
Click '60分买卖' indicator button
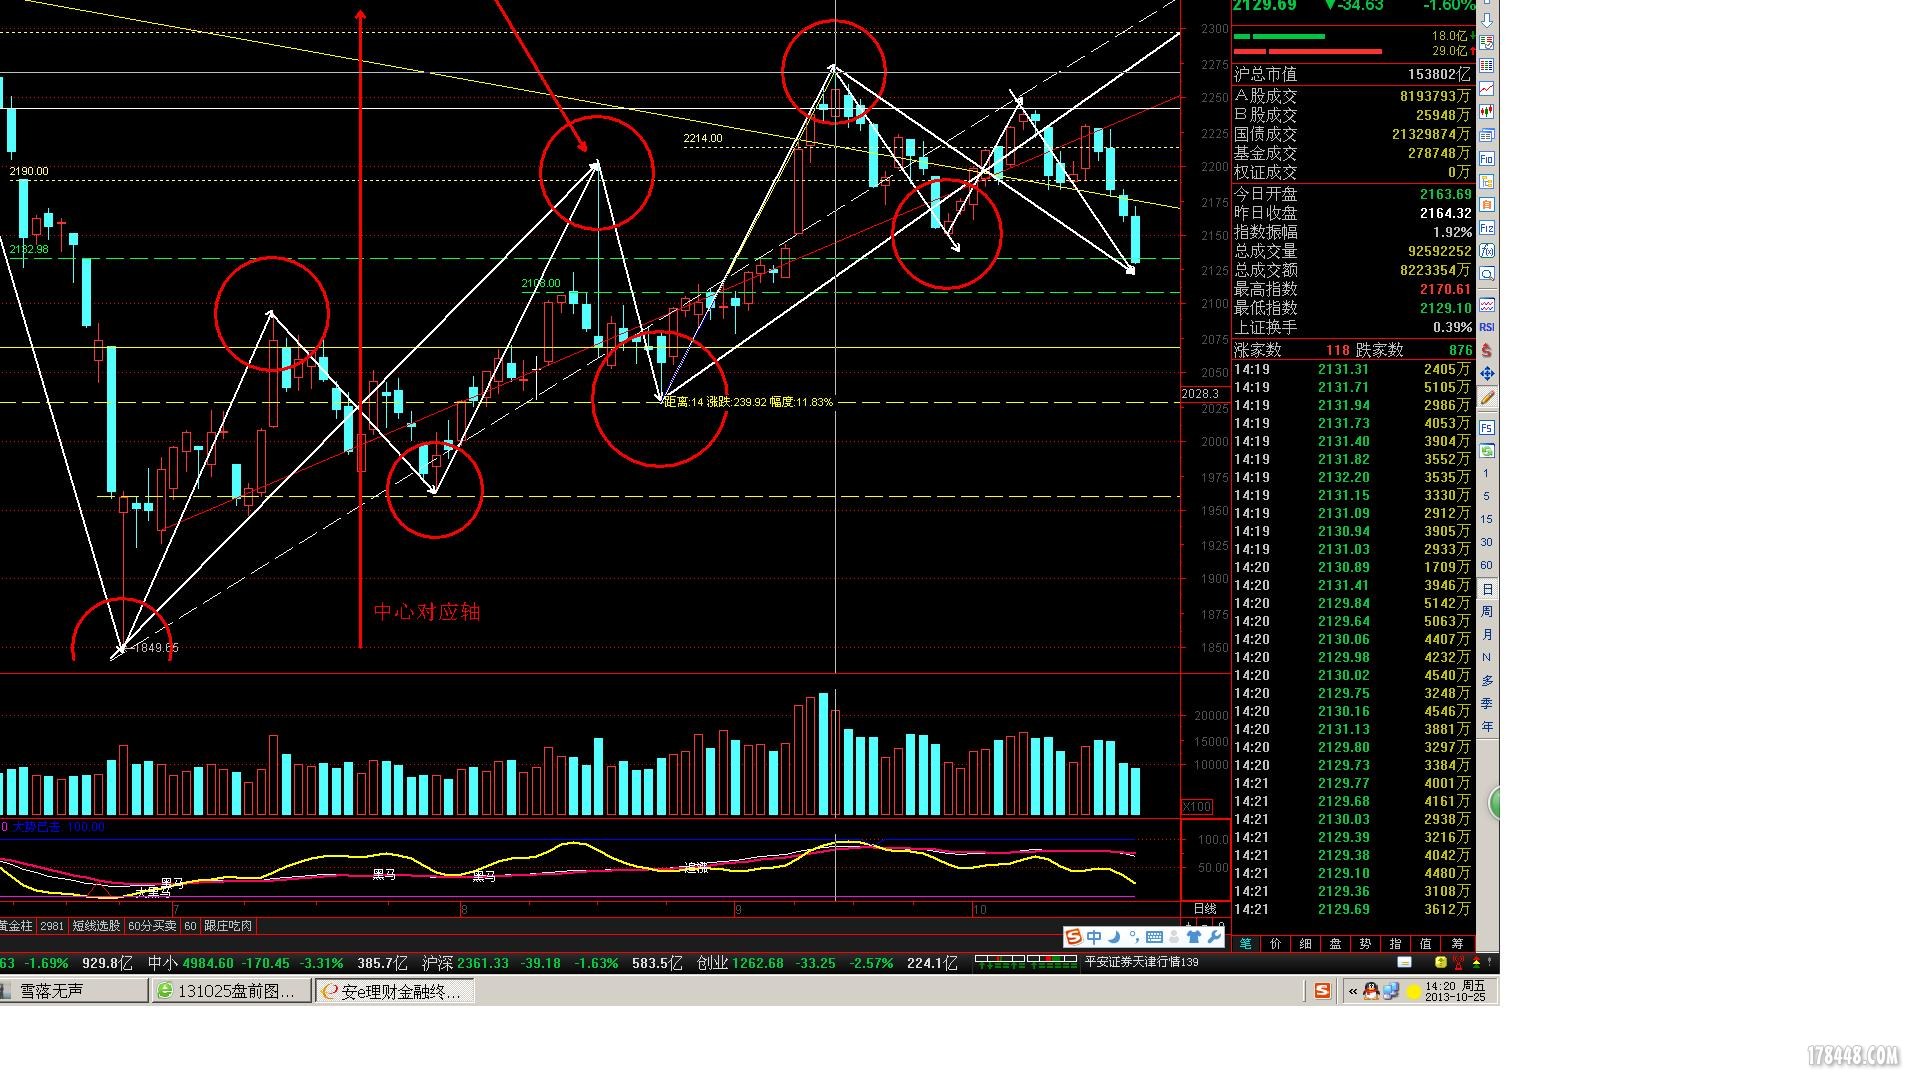point(152,926)
